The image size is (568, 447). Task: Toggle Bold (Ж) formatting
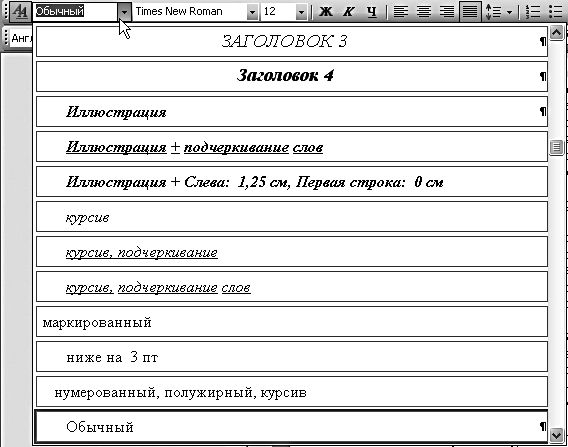pos(325,12)
